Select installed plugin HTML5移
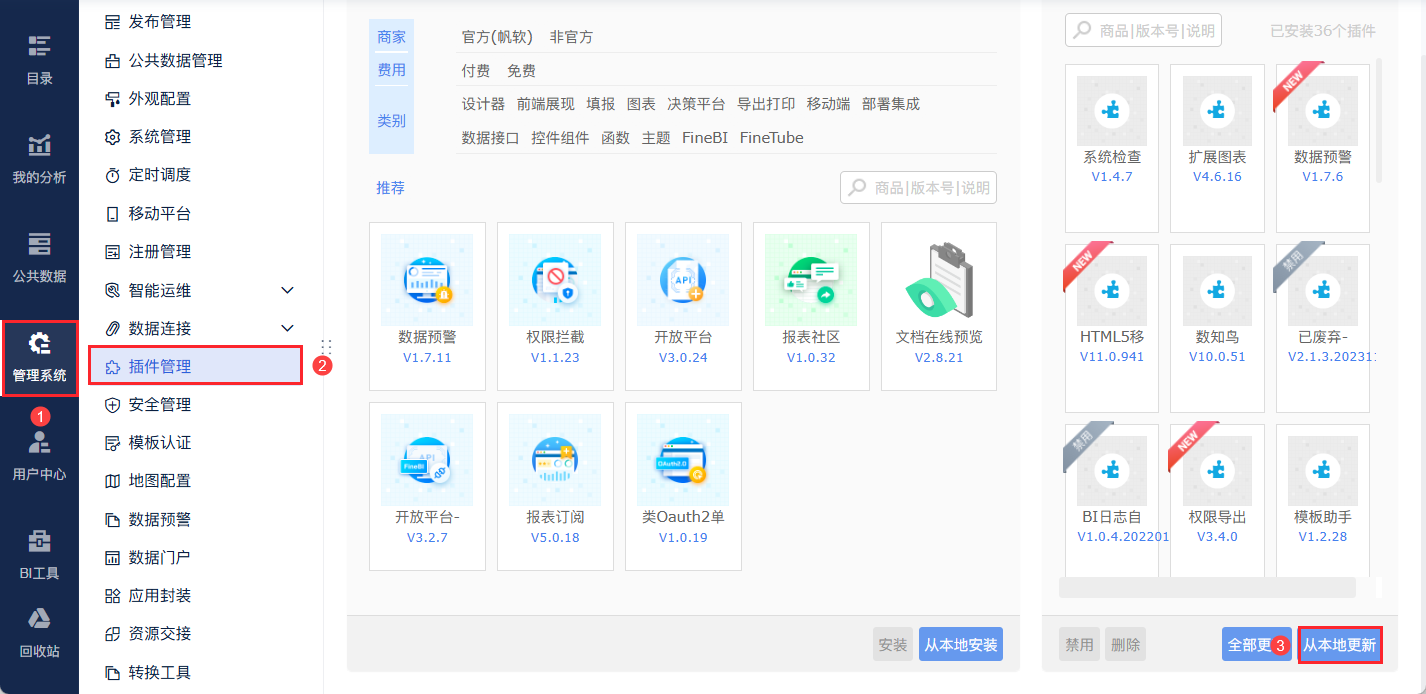 tap(1112, 328)
